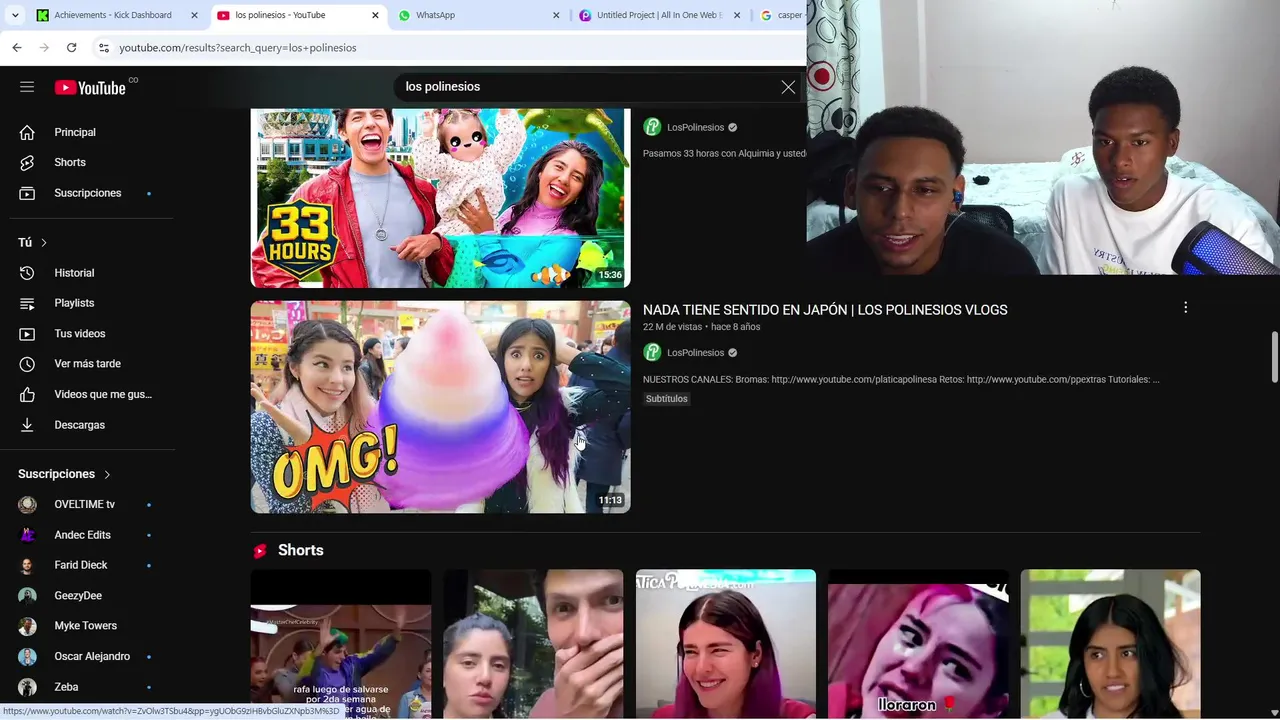Open NADA TIENE SENTIDO EN JAPÓN video title
Screen dimensions: 1280x720
(825, 310)
